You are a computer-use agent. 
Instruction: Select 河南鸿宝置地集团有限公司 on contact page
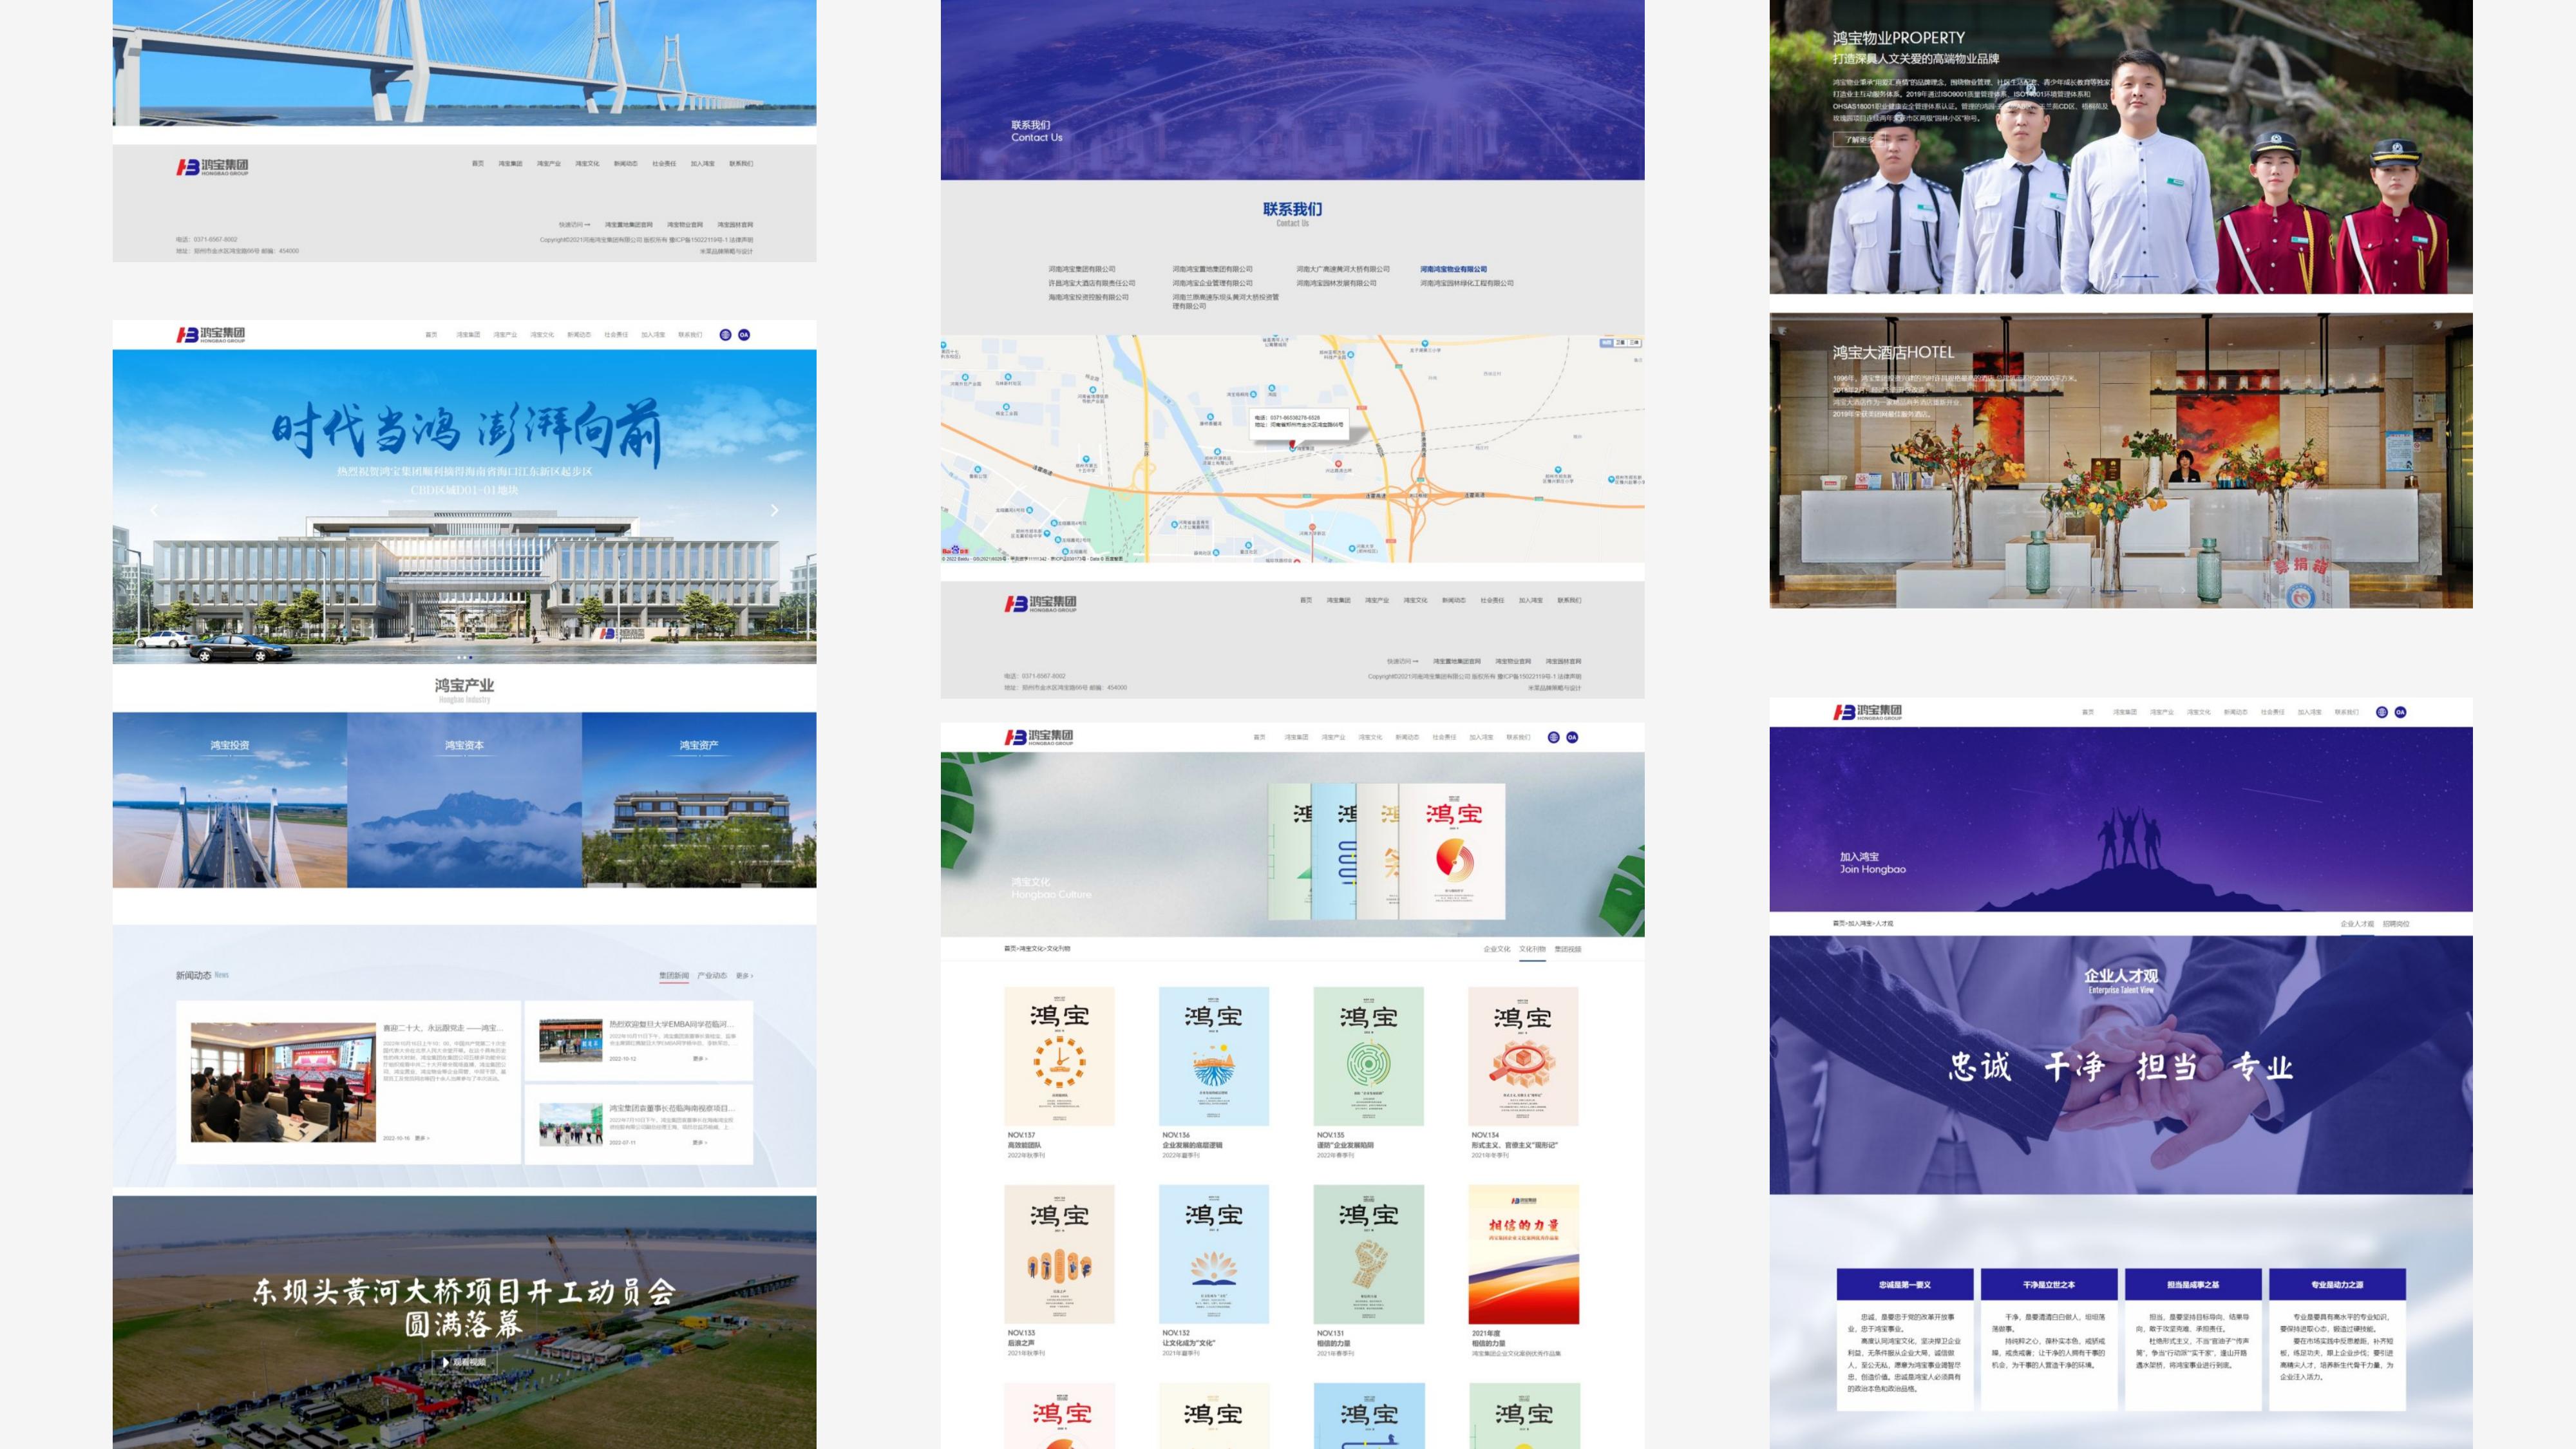click(x=1212, y=269)
